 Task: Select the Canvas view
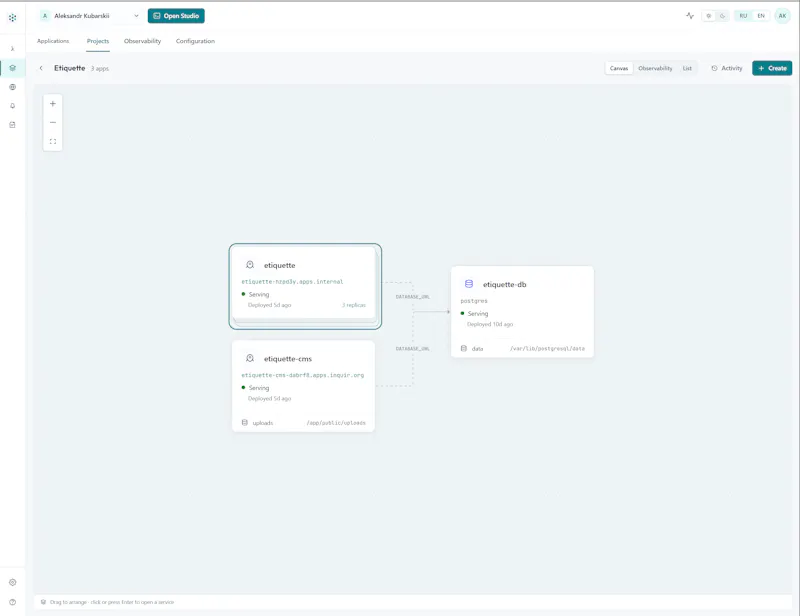[619, 68]
